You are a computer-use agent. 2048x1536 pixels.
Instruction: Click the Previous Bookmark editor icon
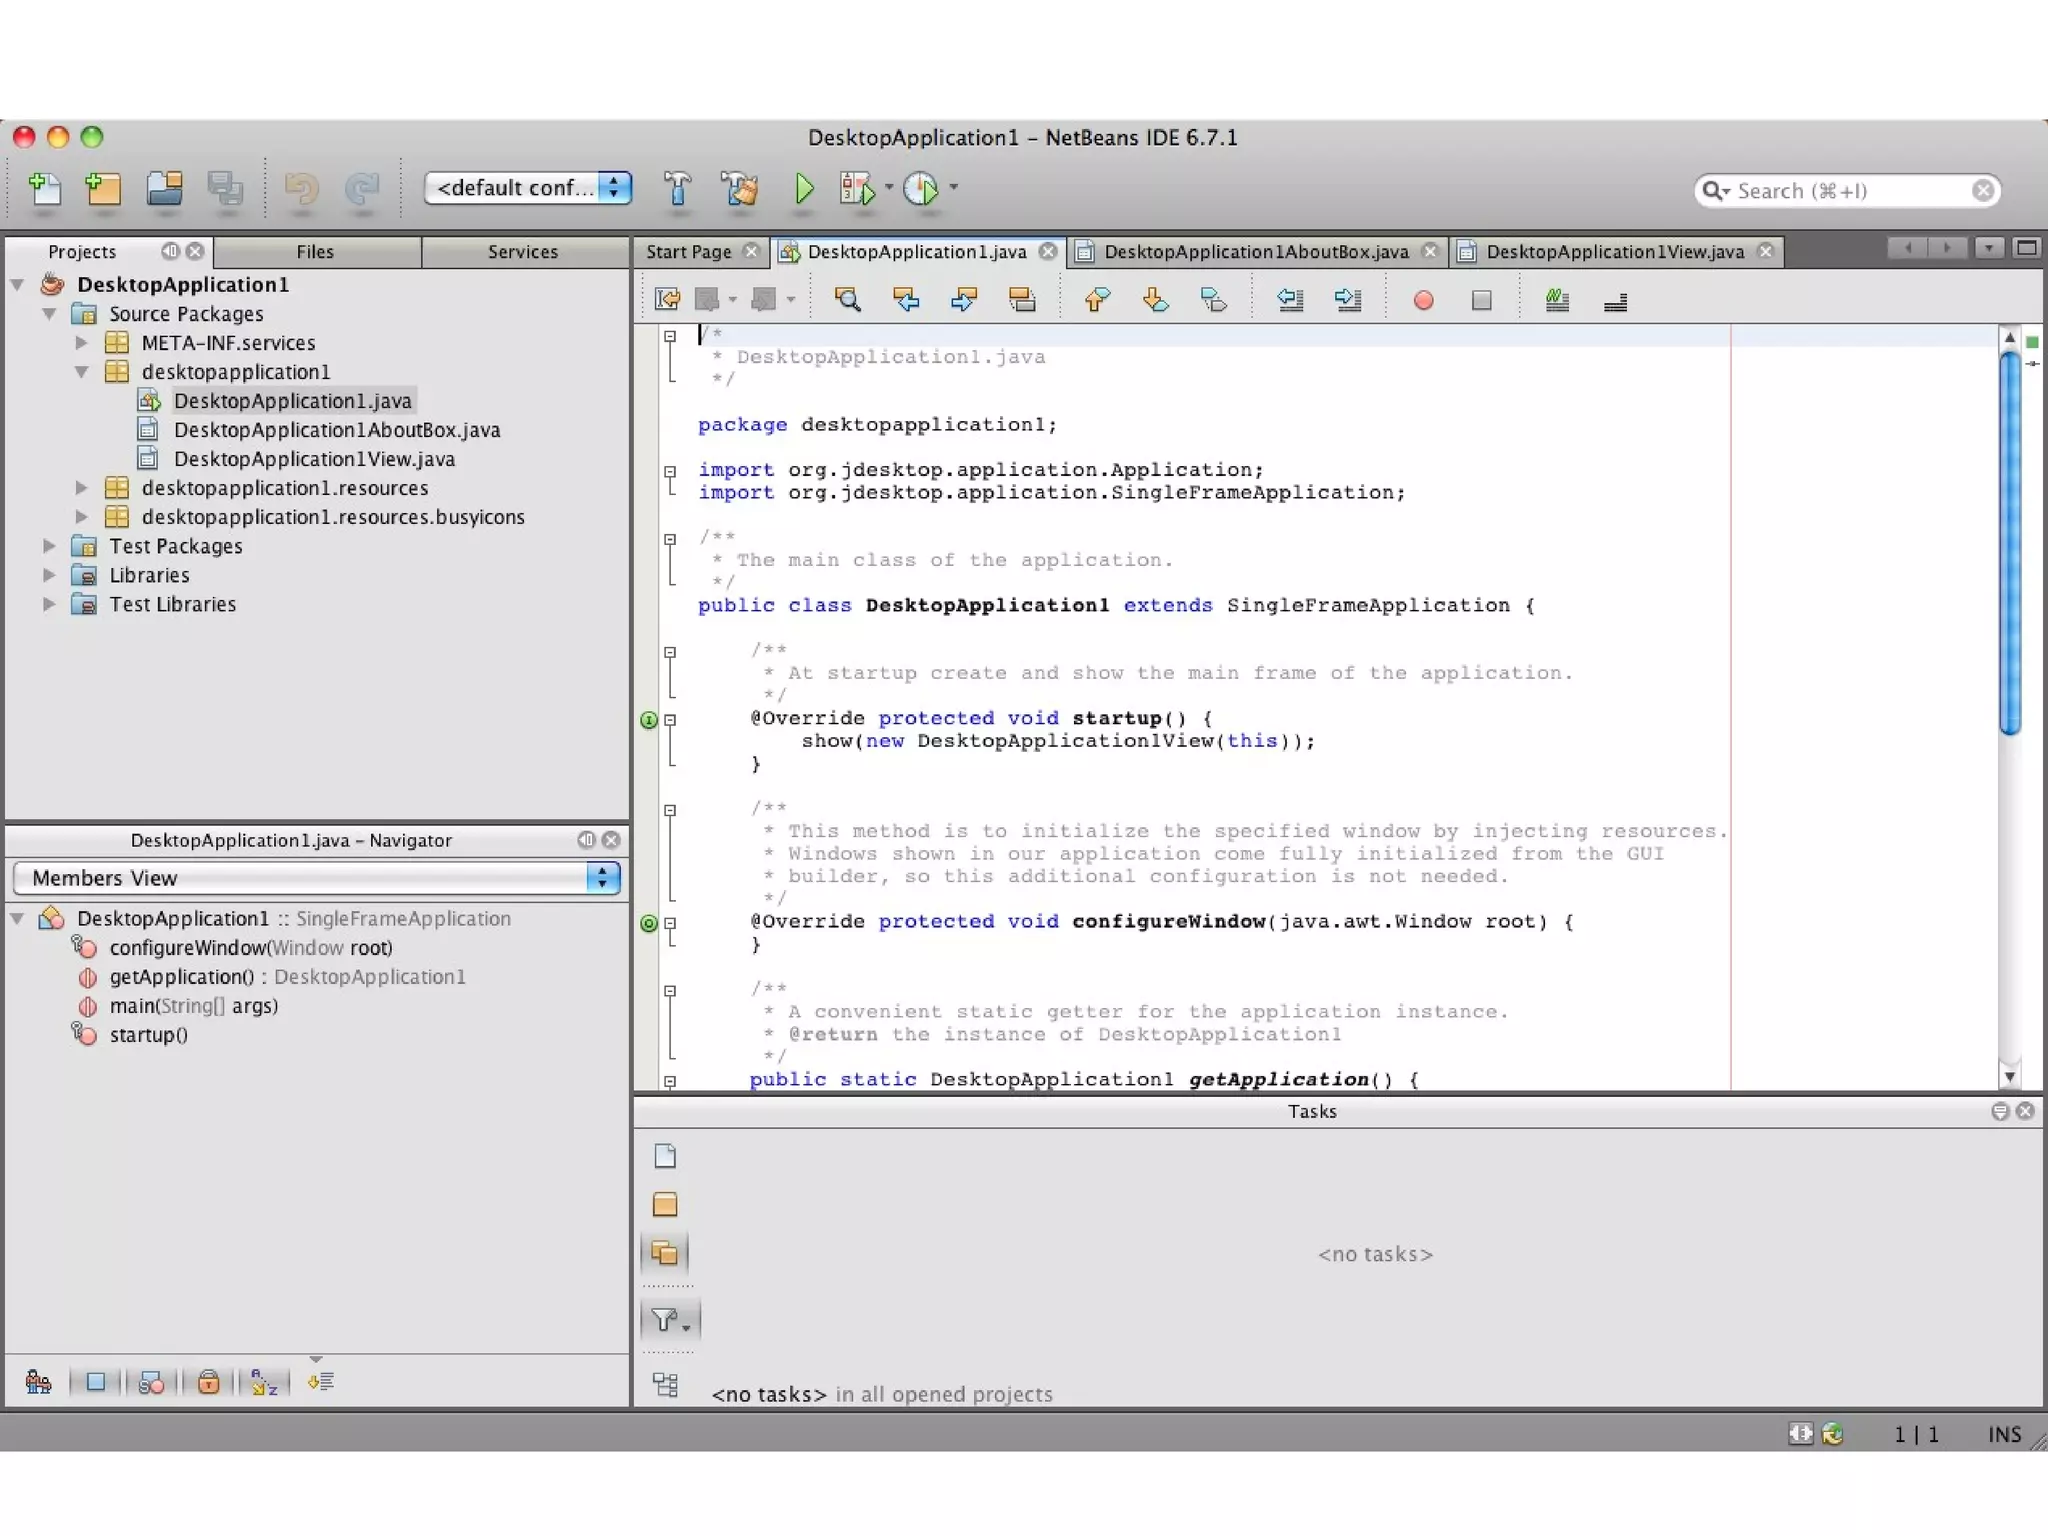(x=1097, y=300)
